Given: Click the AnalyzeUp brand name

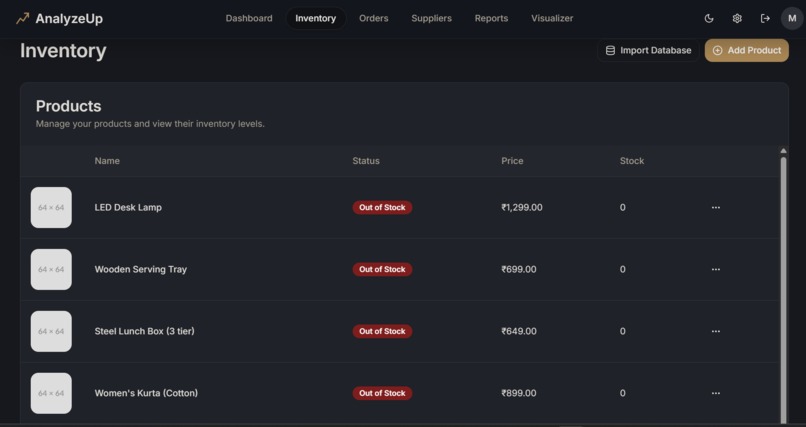Looking at the screenshot, I should [69, 18].
